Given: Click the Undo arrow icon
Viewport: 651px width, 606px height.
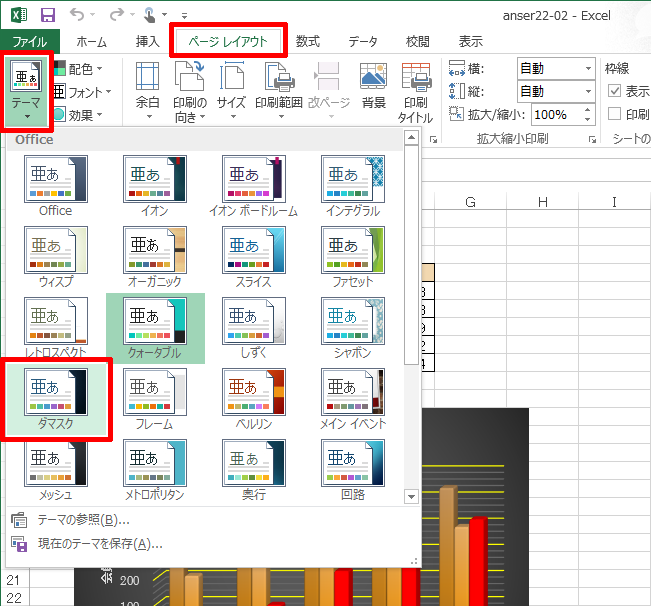Looking at the screenshot, I should pos(77,15).
